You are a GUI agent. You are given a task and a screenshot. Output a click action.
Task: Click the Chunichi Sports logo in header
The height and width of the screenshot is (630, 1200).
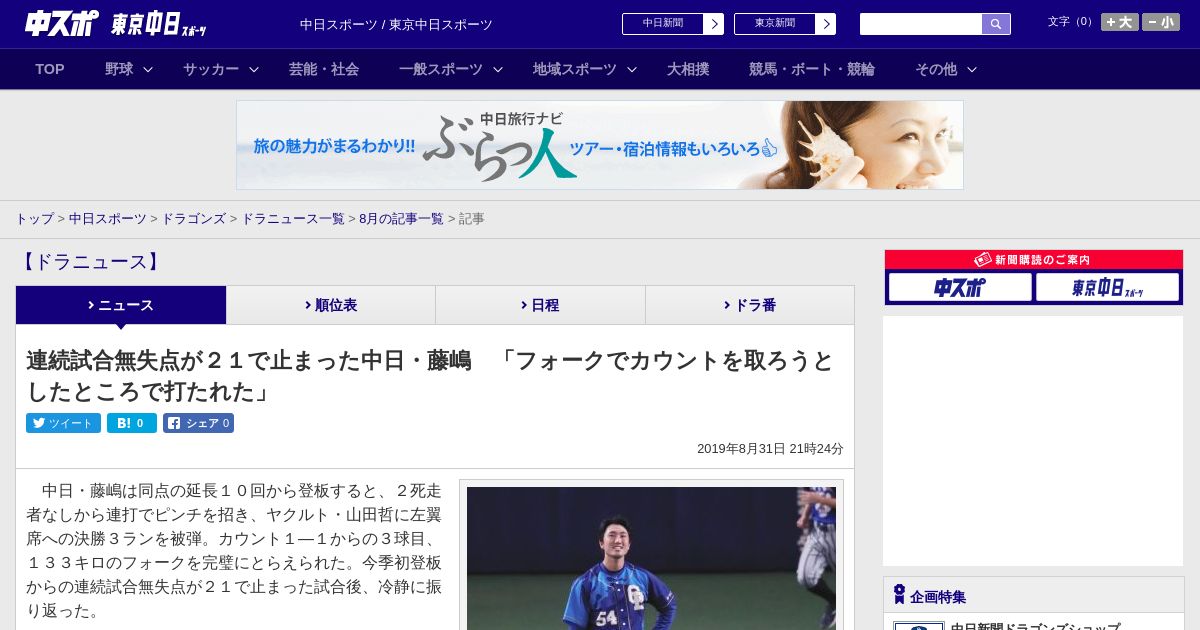(x=61, y=23)
